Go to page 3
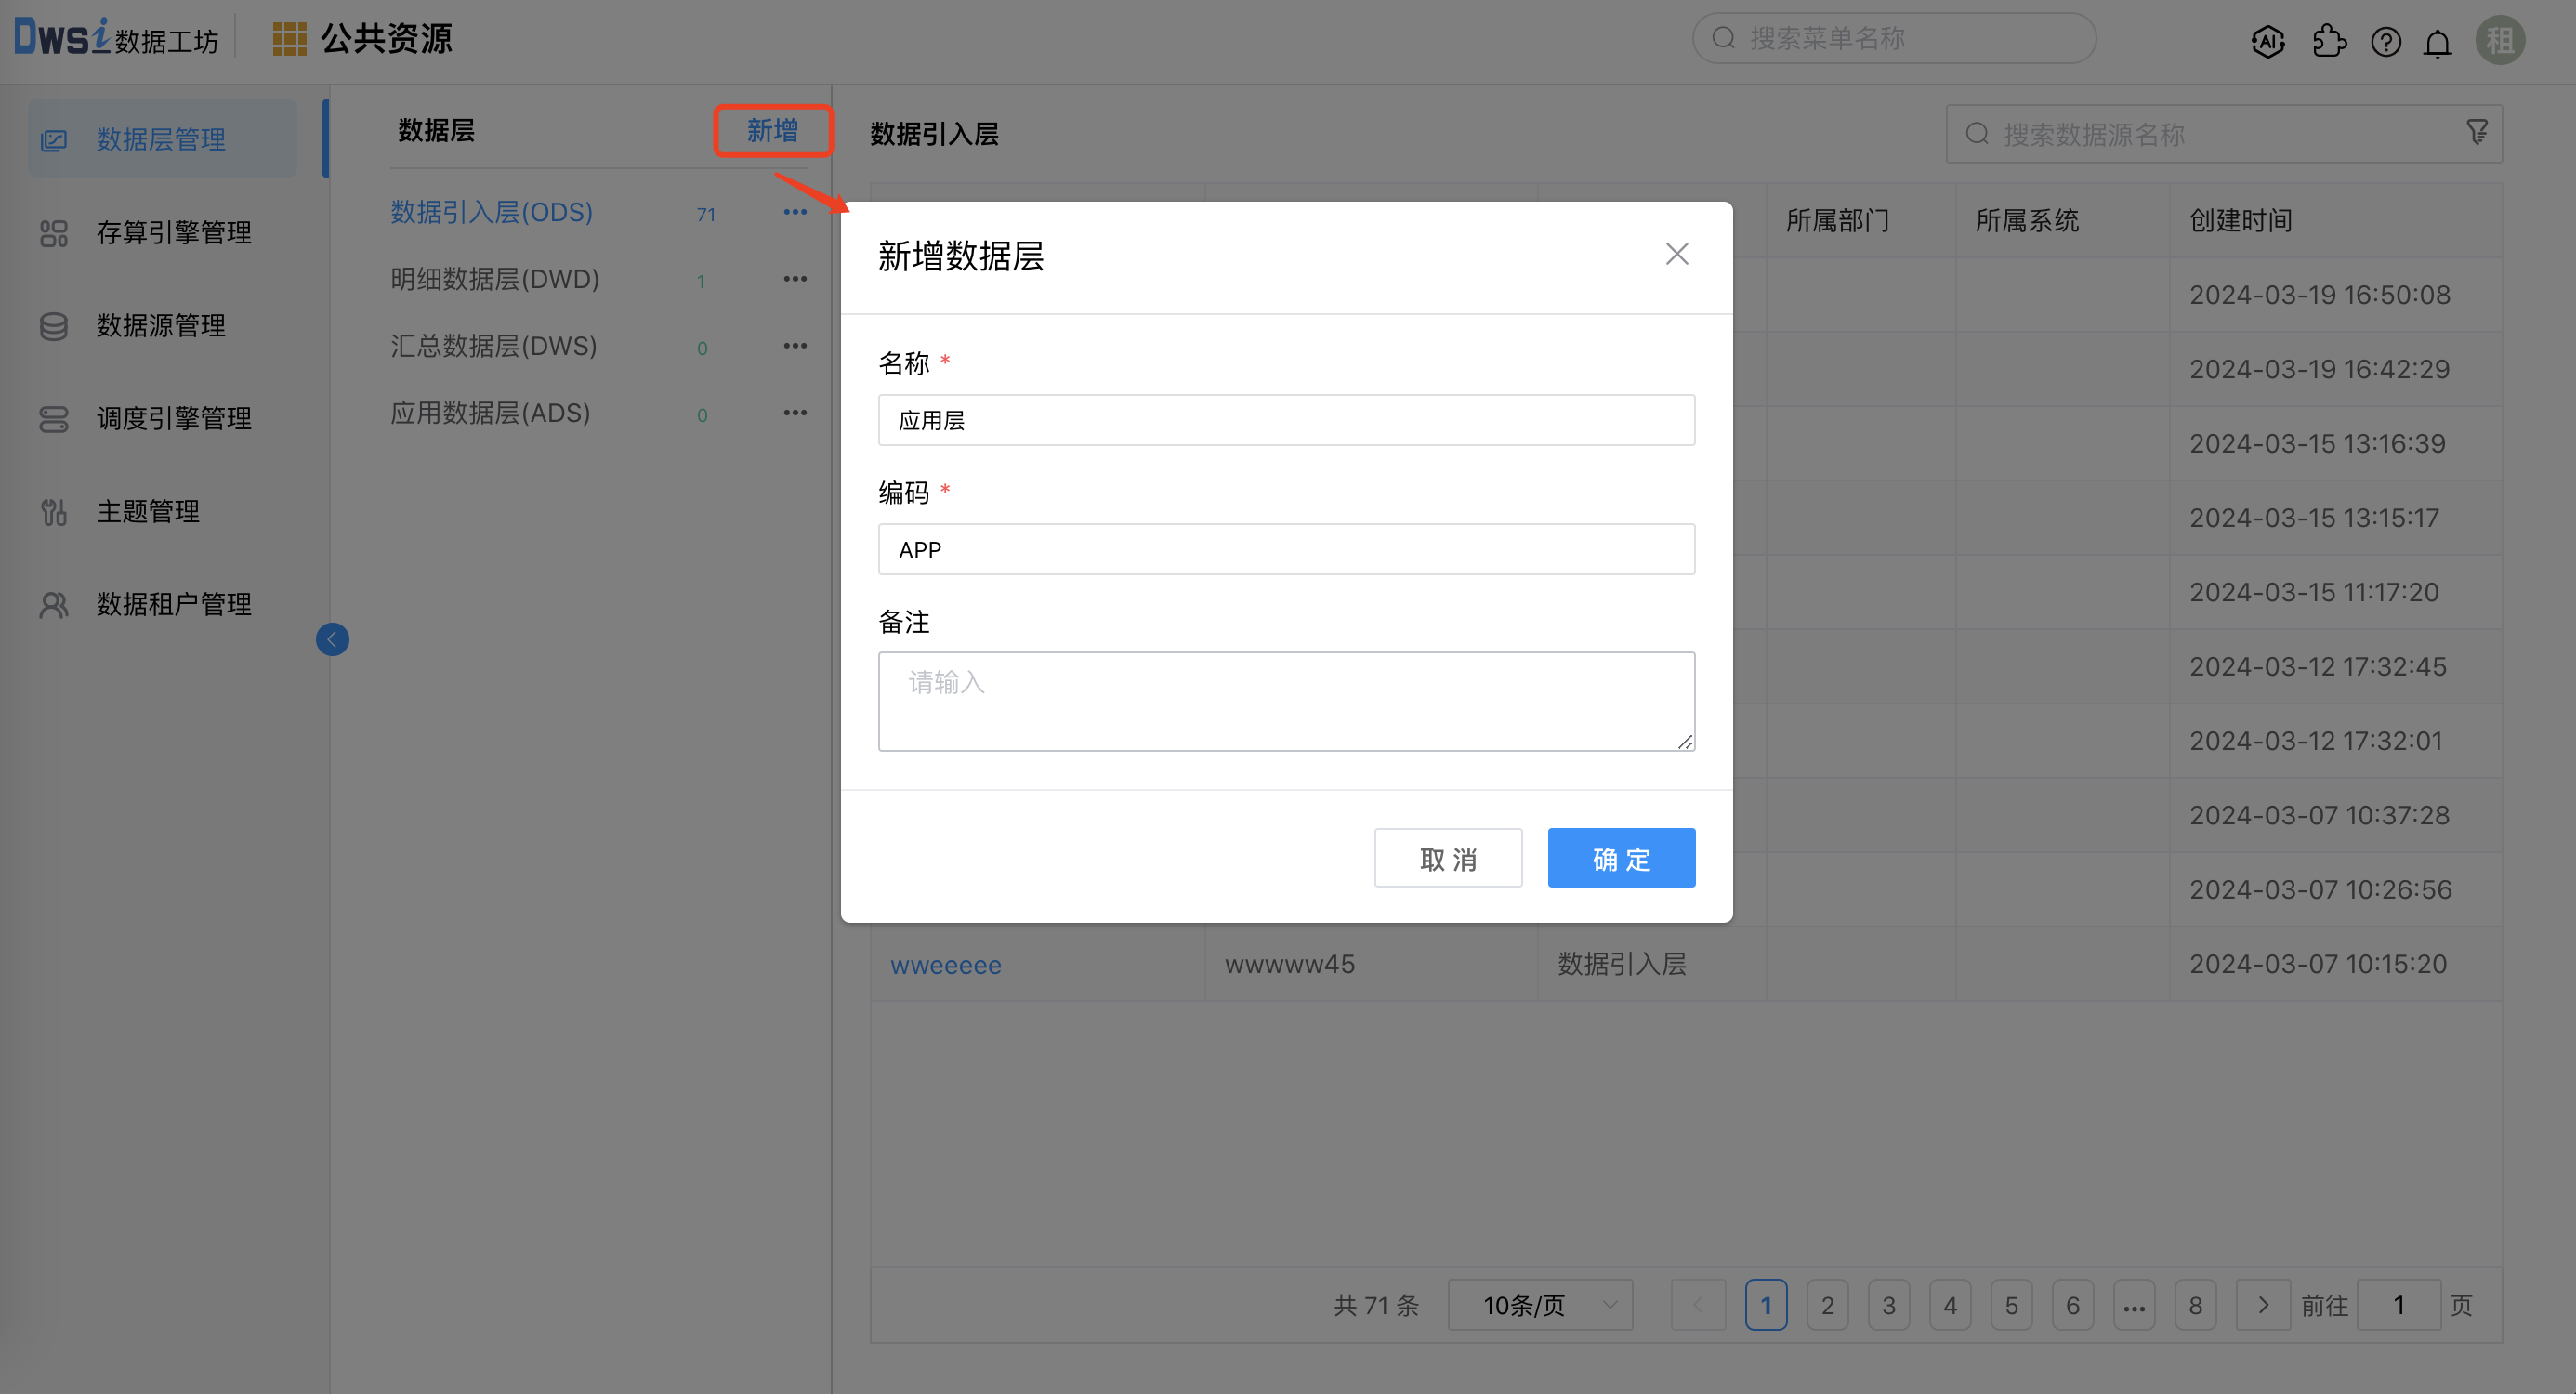Image resolution: width=2576 pixels, height=1394 pixels. [x=1888, y=1305]
